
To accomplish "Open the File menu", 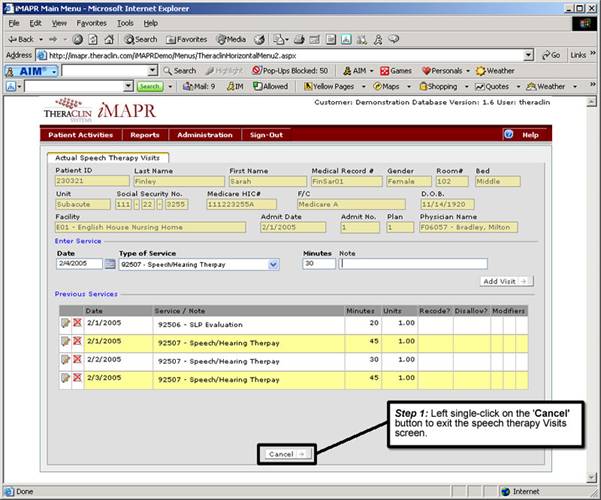I will 14,23.
